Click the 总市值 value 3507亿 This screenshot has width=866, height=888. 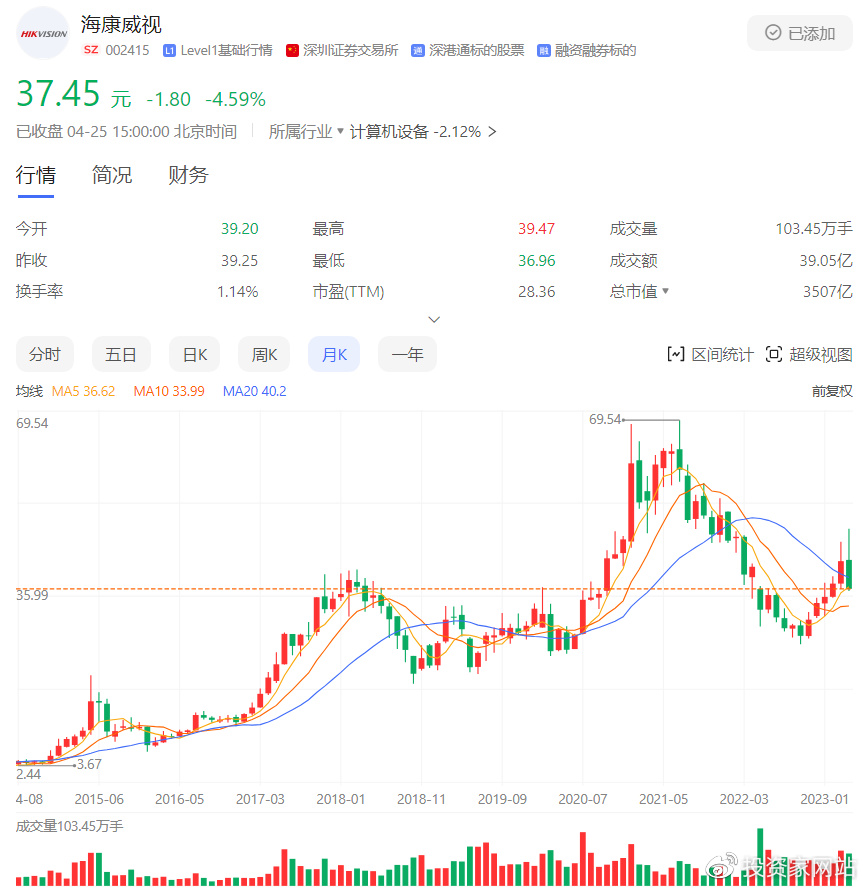[827, 292]
